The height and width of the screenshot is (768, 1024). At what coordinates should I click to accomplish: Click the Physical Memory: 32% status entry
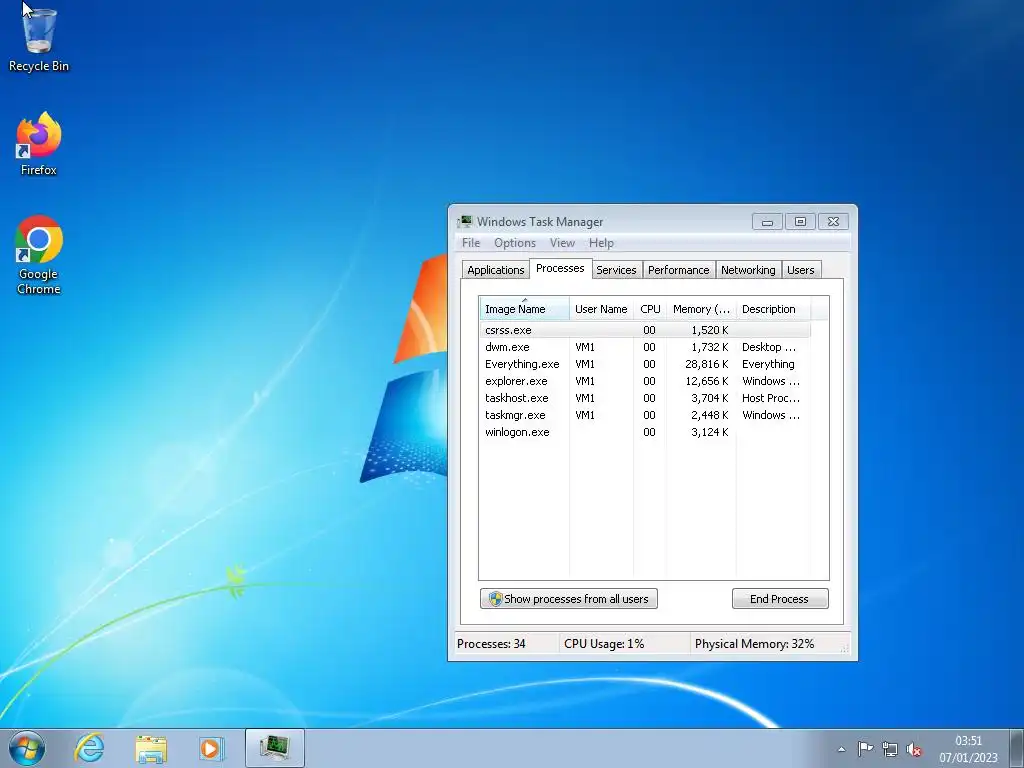[x=754, y=644]
